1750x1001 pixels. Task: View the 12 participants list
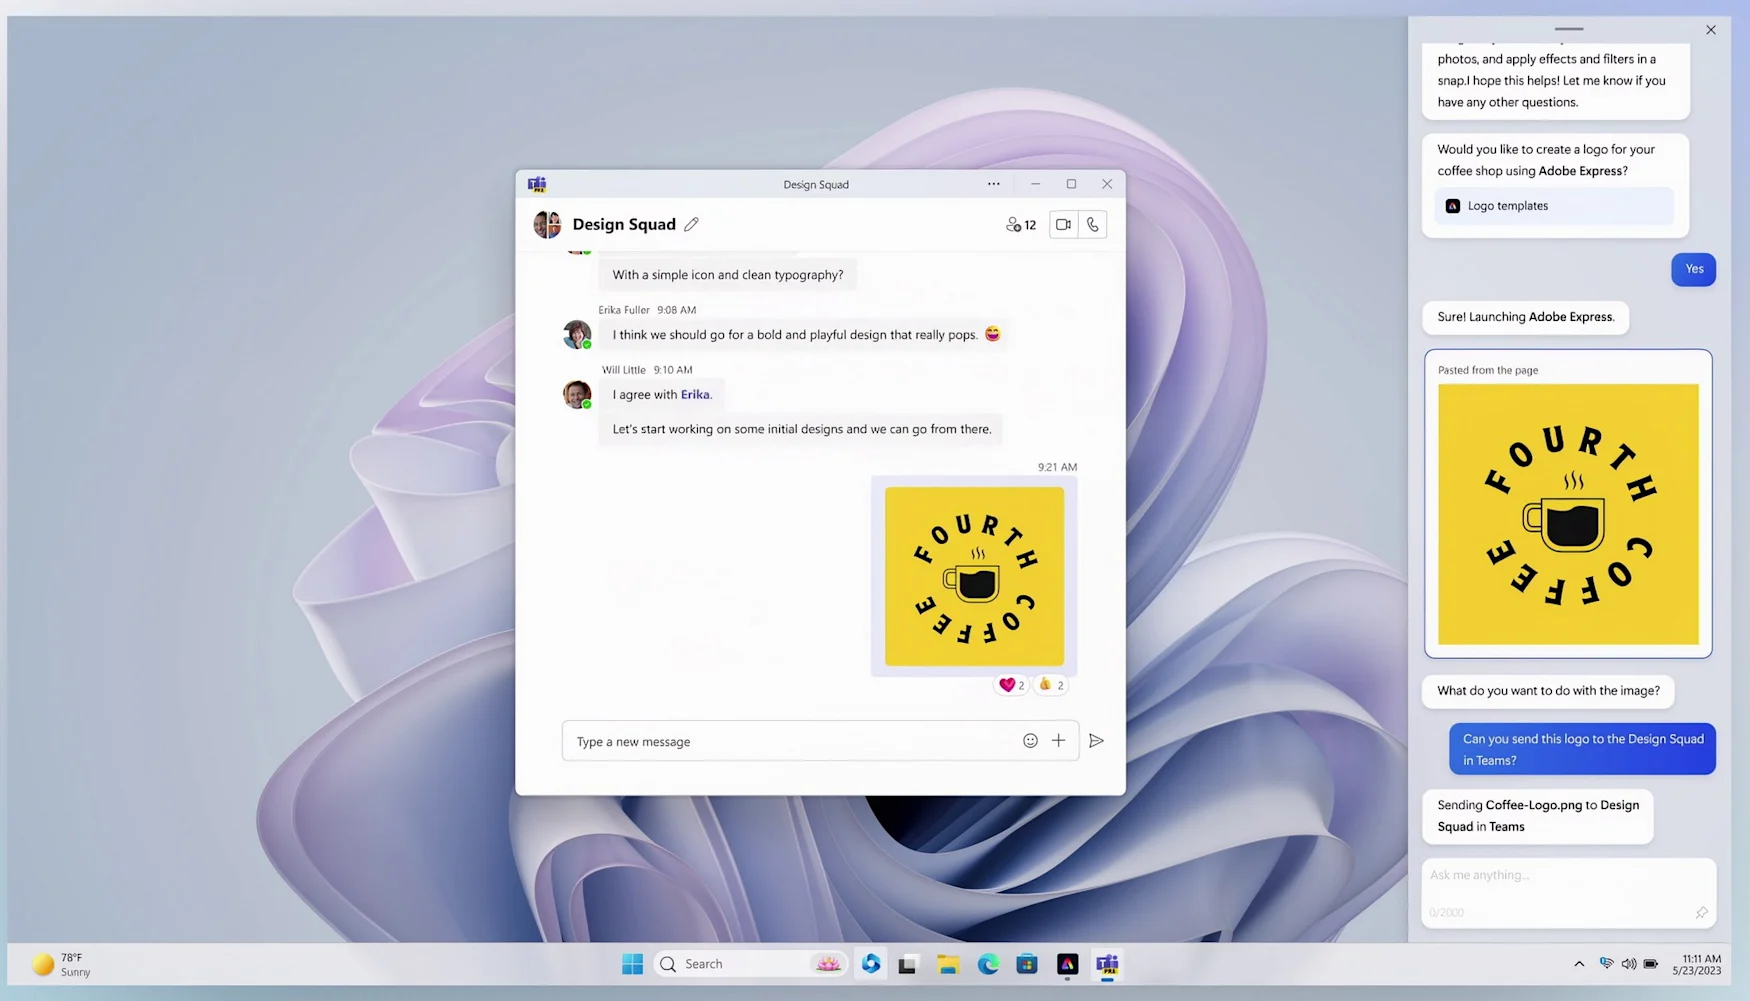click(x=1021, y=225)
